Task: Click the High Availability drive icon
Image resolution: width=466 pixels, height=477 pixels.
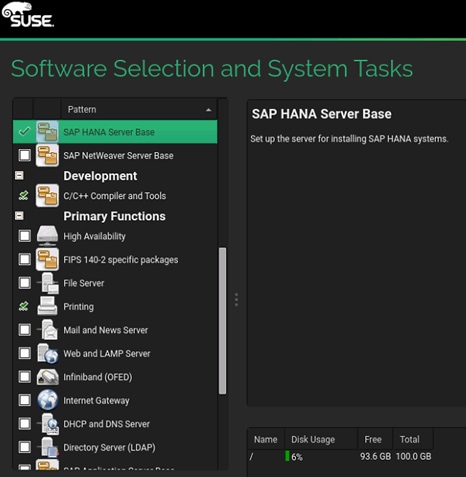Action: tap(47, 236)
